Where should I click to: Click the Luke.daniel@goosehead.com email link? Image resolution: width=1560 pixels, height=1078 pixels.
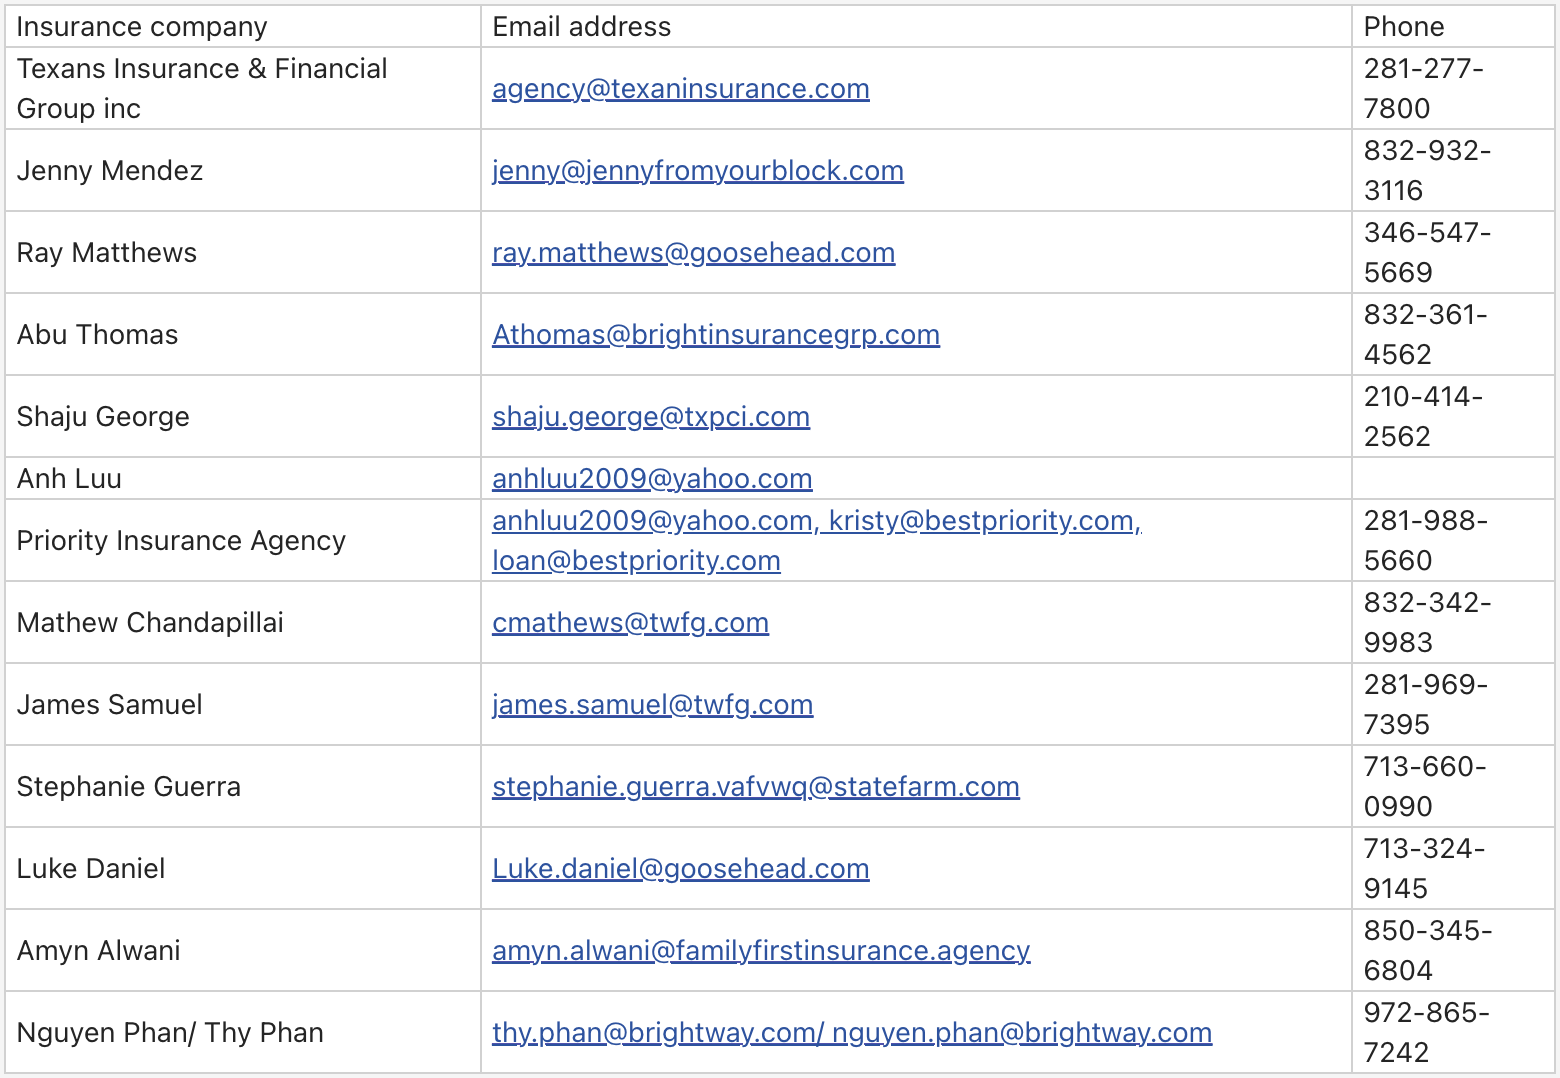(680, 869)
